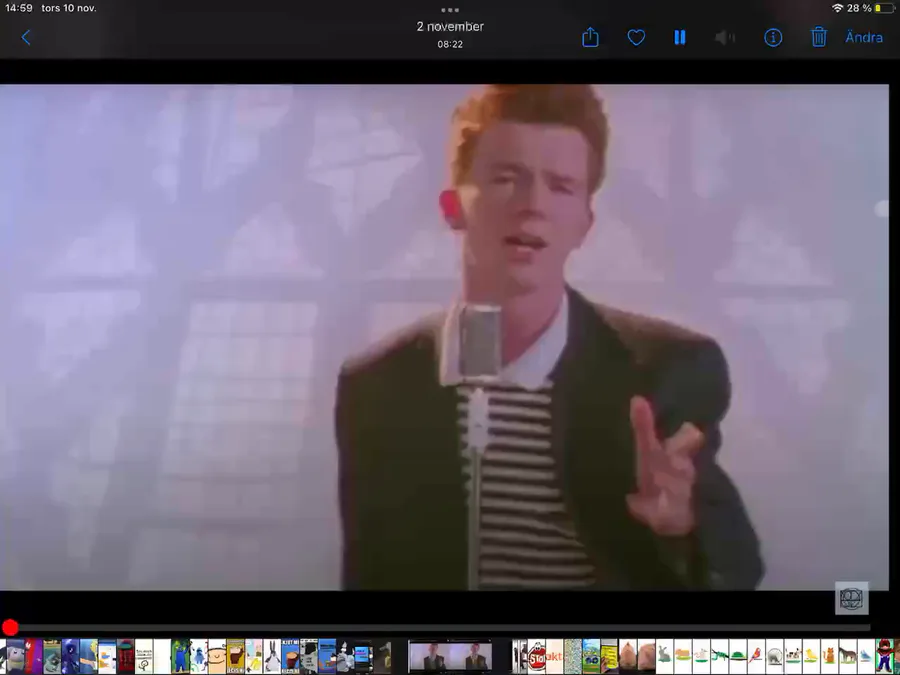The width and height of the screenshot is (900, 675).
Task: Select the swan thumbnail
Action: pos(701,656)
